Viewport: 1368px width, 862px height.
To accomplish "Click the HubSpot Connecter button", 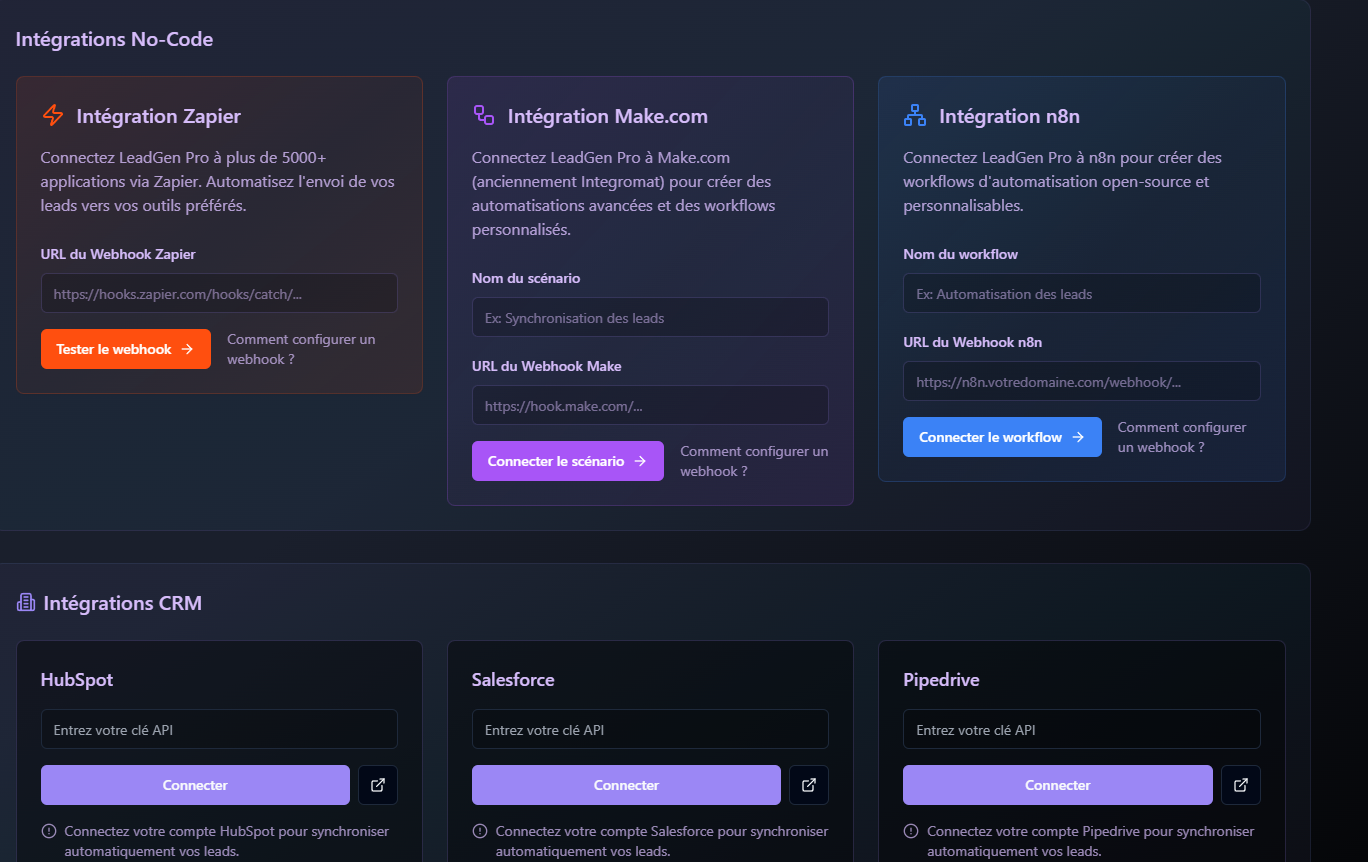I will (x=195, y=785).
